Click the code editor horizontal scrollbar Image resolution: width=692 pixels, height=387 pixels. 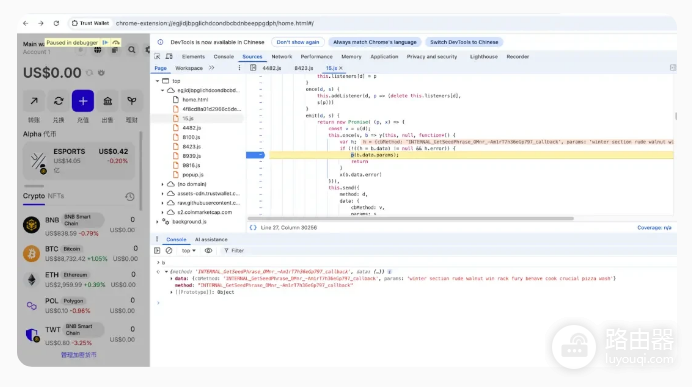[410, 218]
